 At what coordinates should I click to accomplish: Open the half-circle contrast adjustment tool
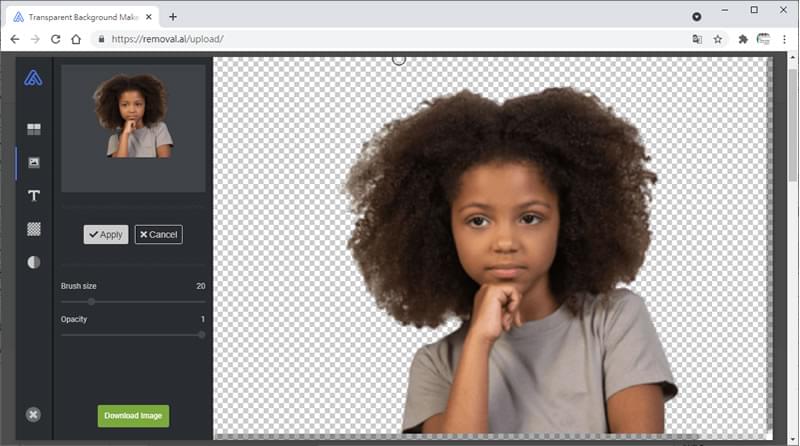point(34,262)
